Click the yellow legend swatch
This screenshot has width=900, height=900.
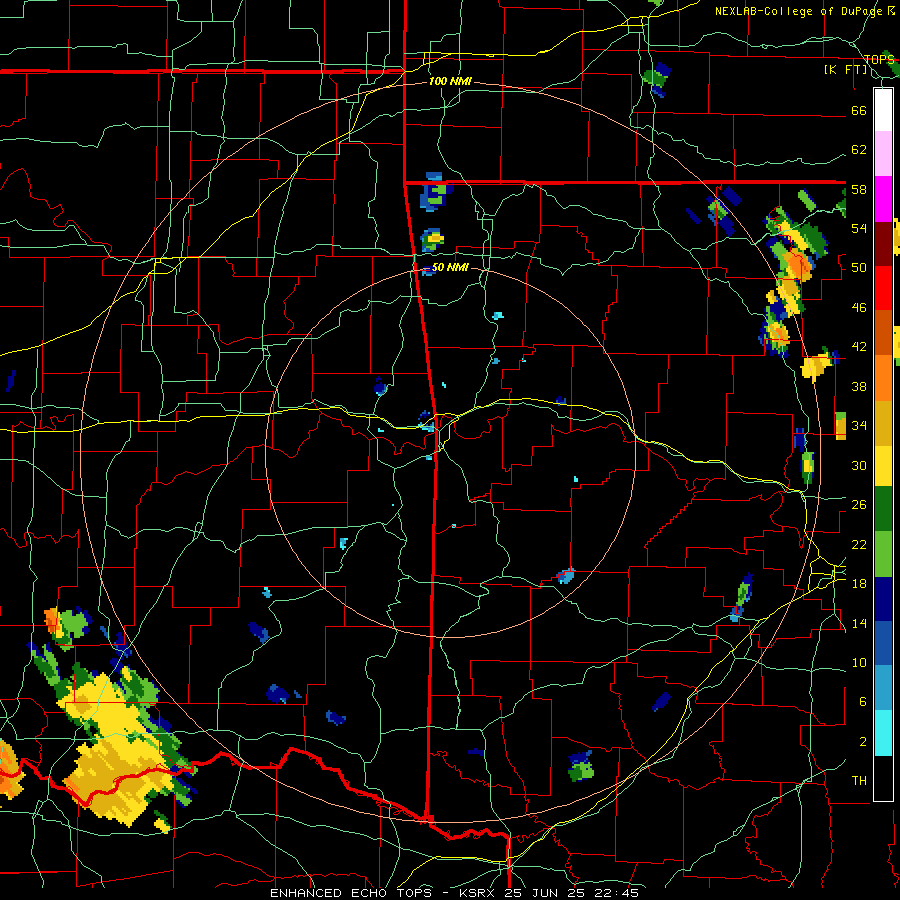point(883,466)
